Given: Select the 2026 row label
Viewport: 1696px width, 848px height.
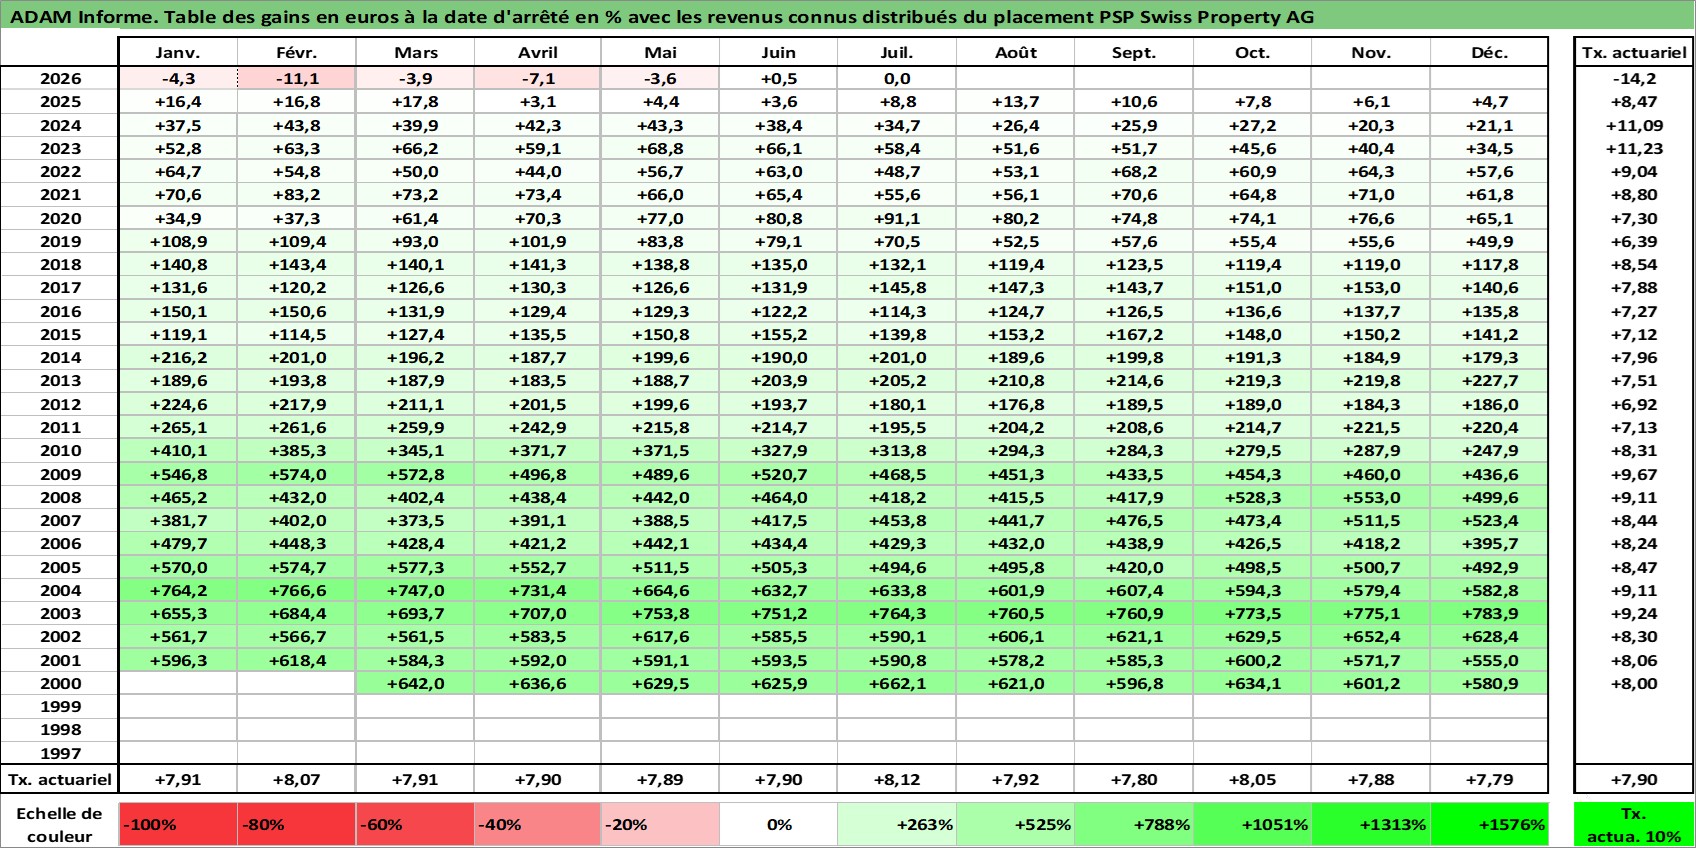Looking at the screenshot, I should point(60,79).
